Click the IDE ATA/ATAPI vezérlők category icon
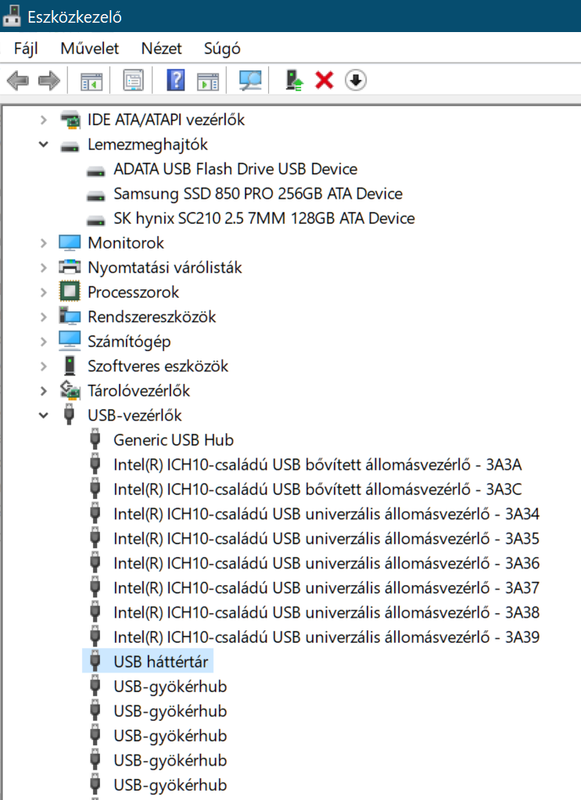Image resolution: width=581 pixels, height=800 pixels. coord(70,120)
